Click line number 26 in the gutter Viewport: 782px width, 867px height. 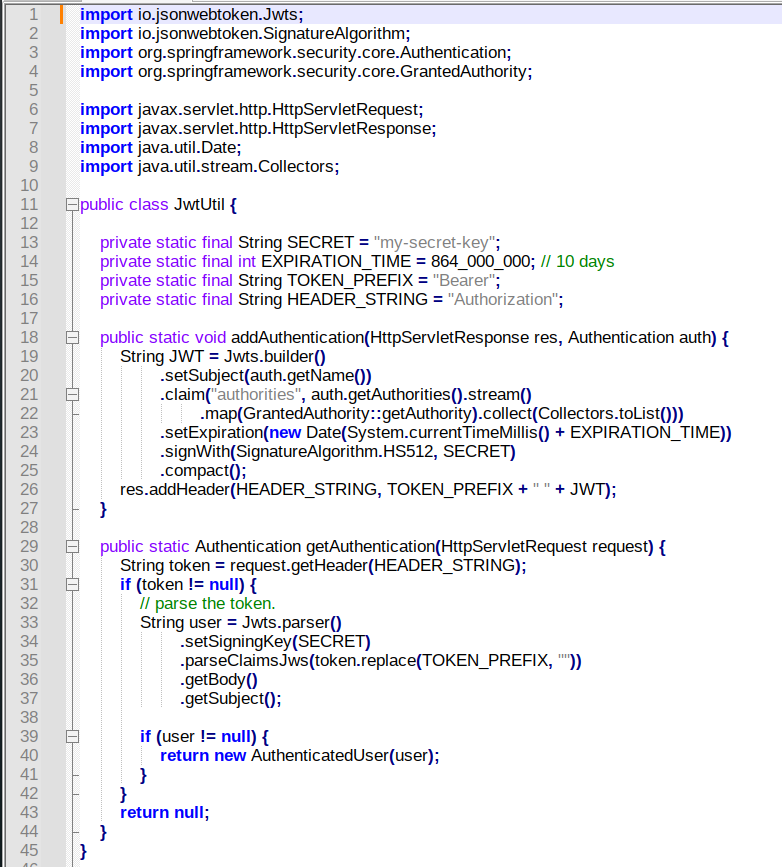[x=29, y=489]
